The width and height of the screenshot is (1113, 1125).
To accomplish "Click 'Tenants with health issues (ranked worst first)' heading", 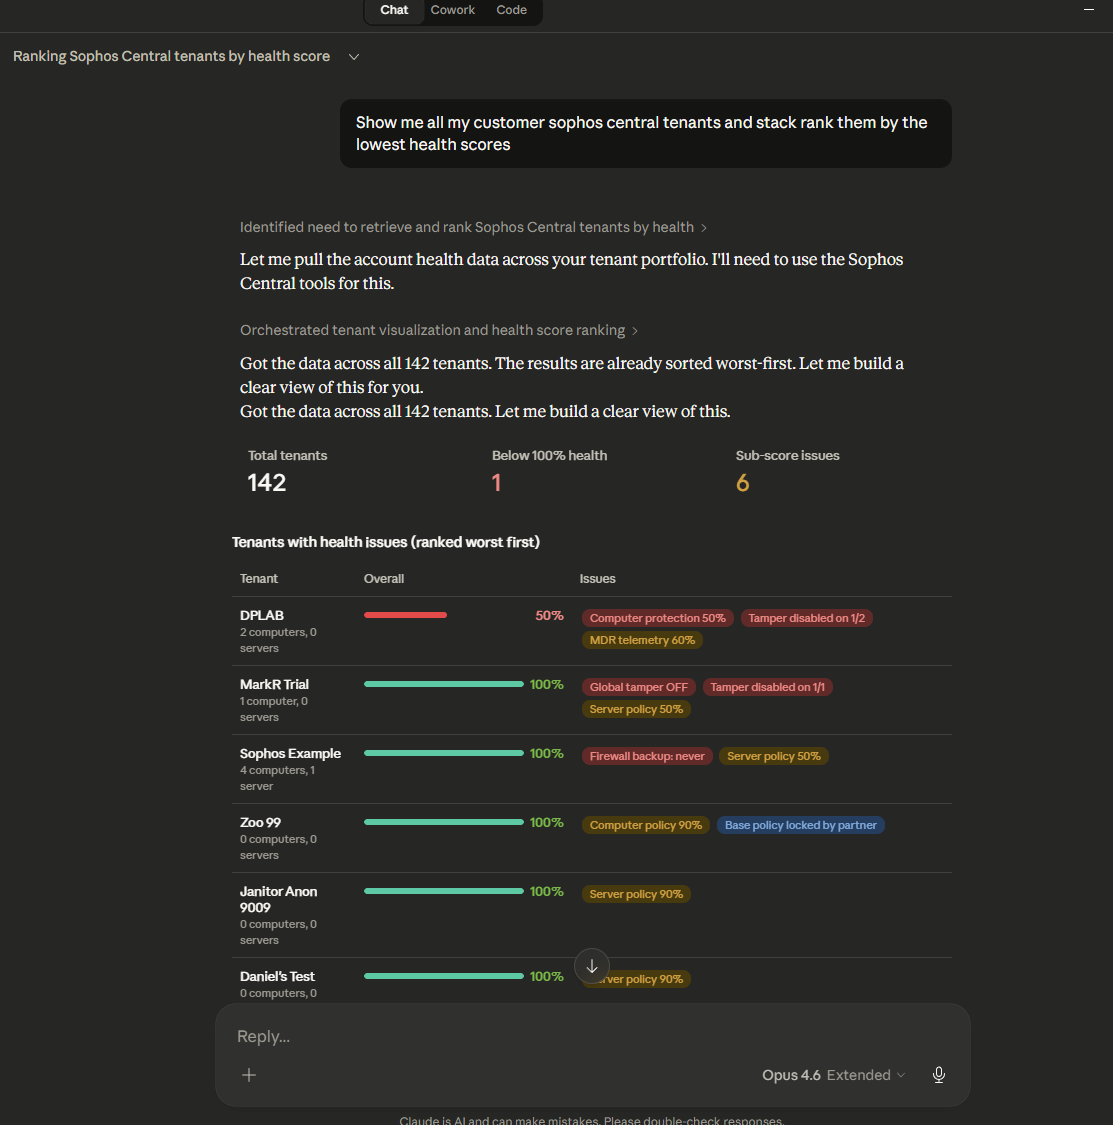I will [386, 542].
